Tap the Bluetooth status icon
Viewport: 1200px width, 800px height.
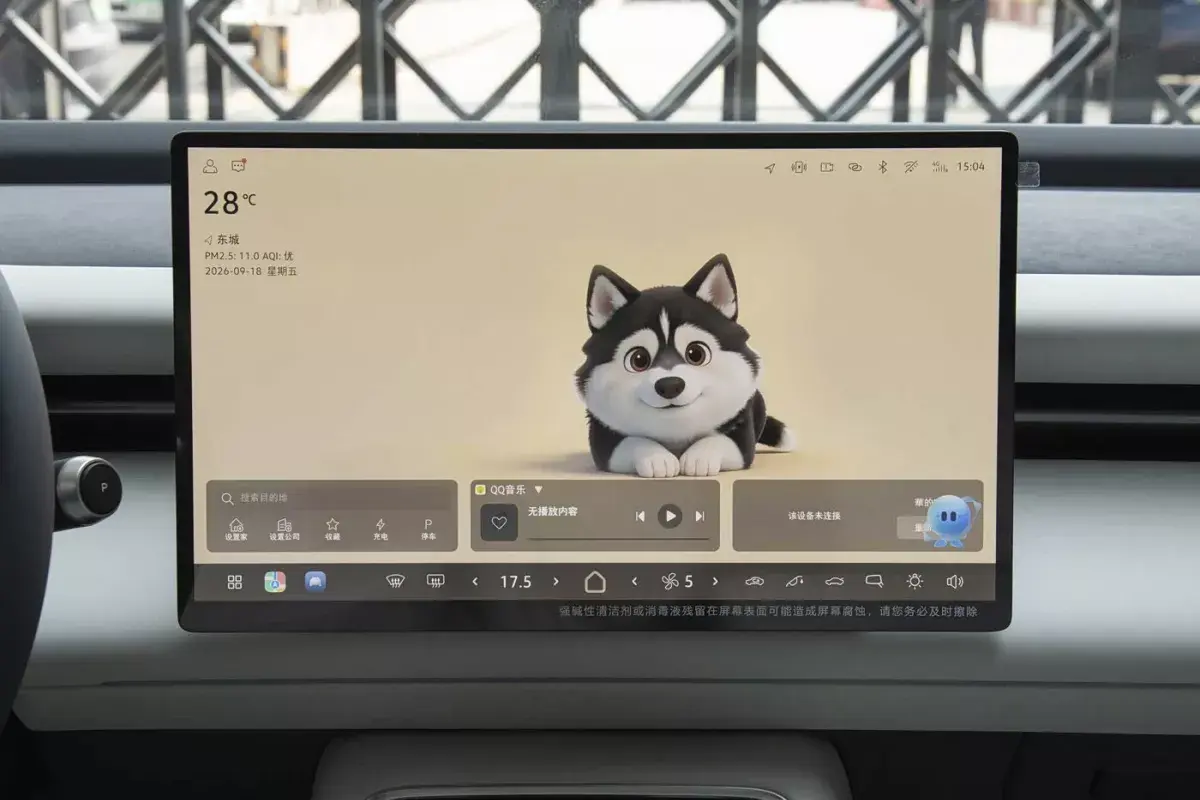tap(882, 167)
